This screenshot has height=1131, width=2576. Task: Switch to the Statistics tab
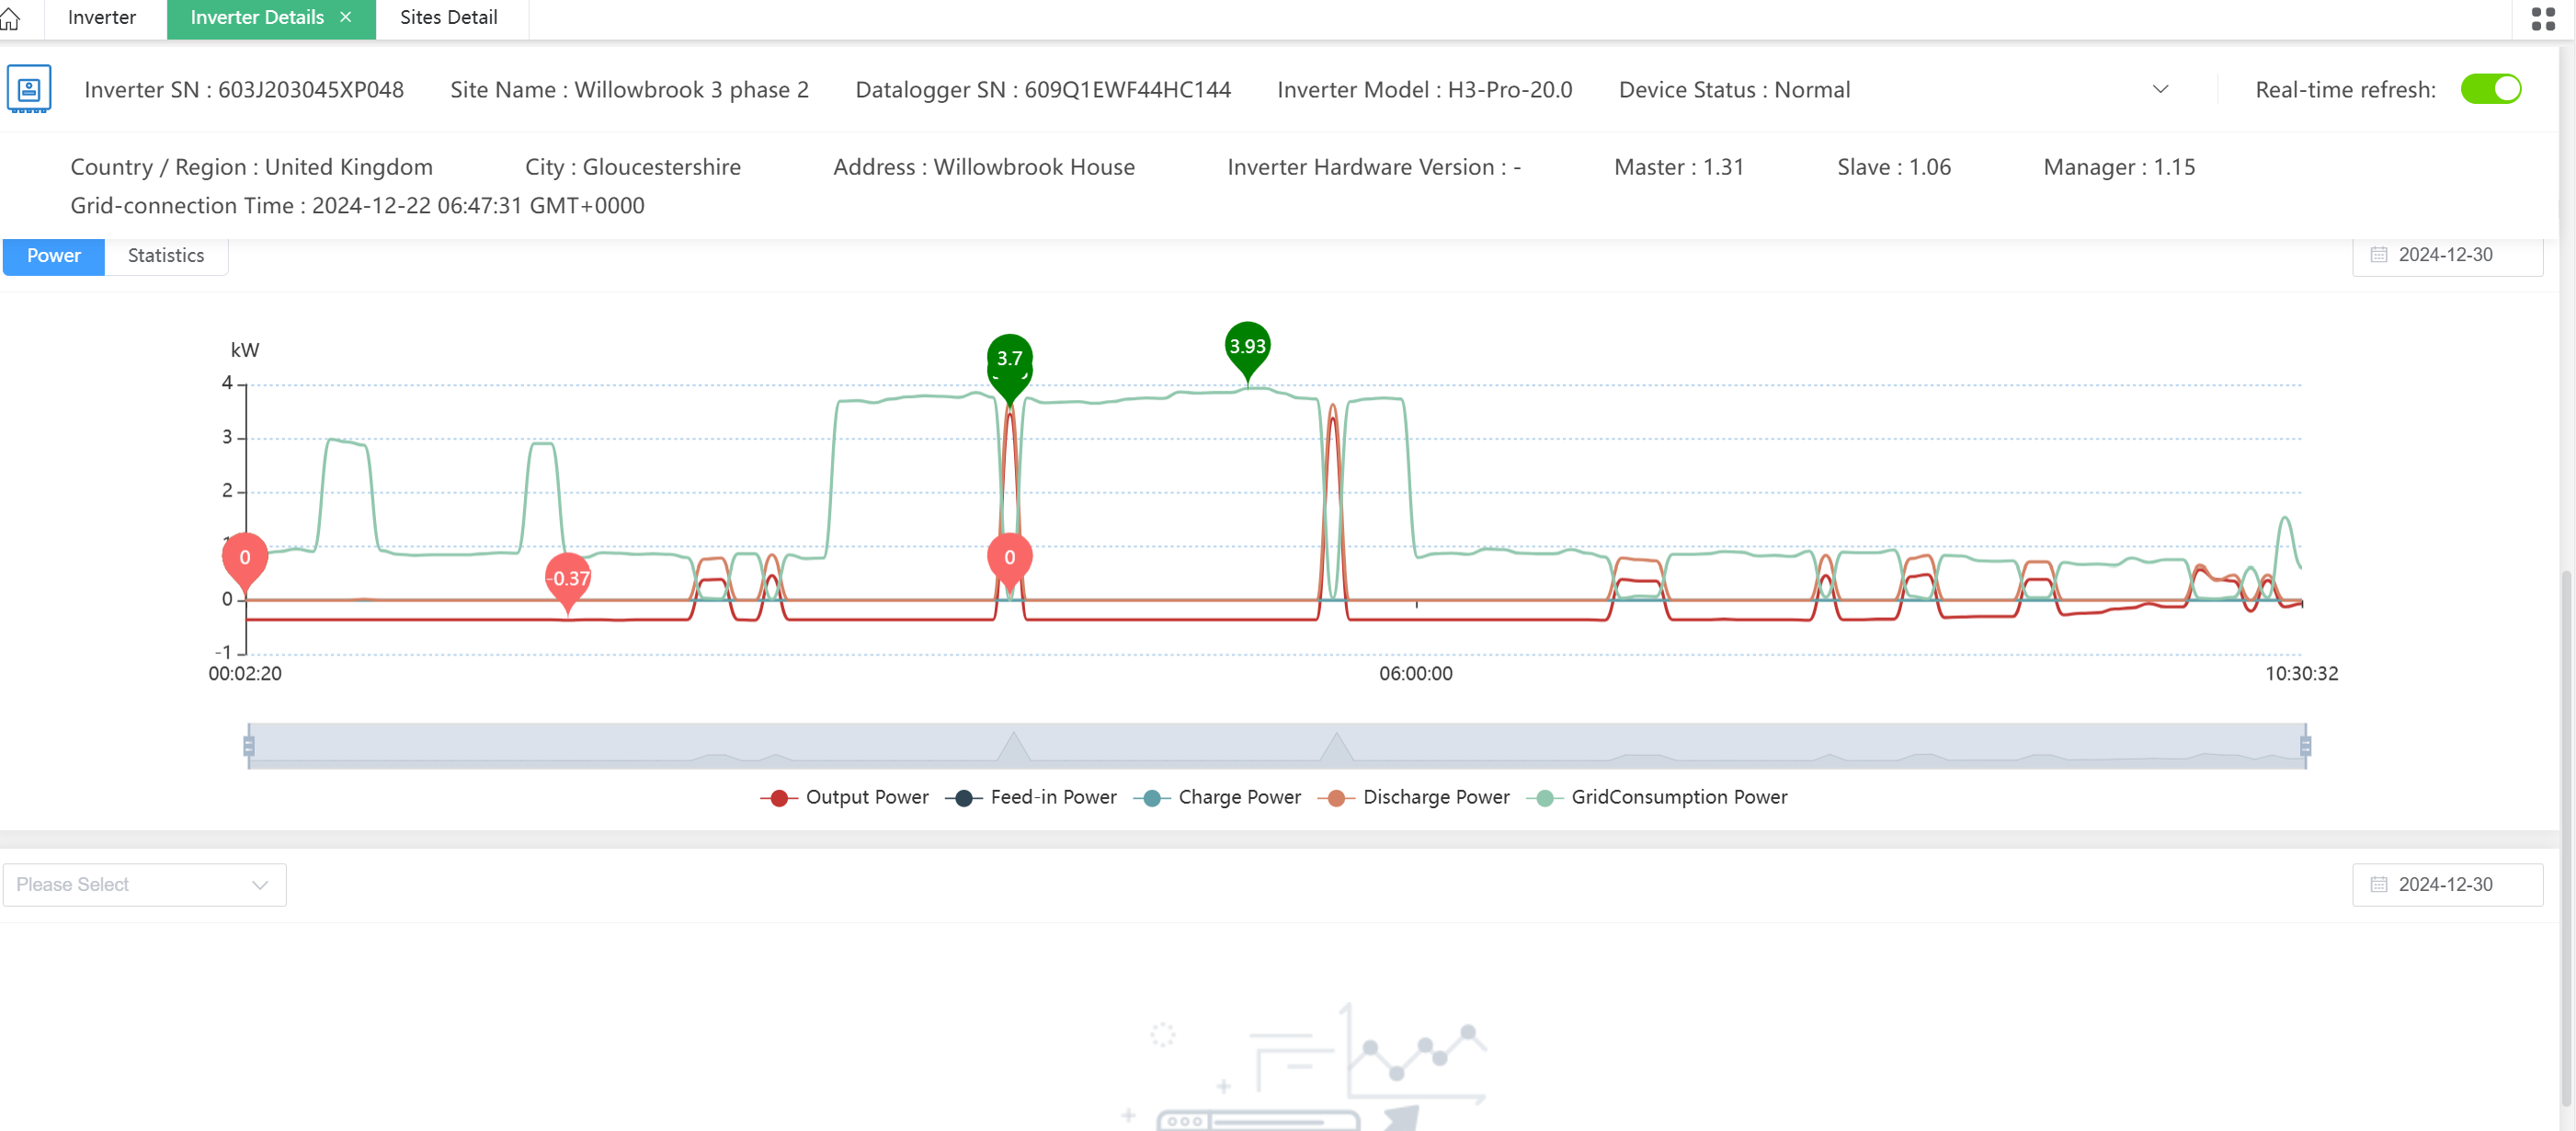(x=166, y=255)
